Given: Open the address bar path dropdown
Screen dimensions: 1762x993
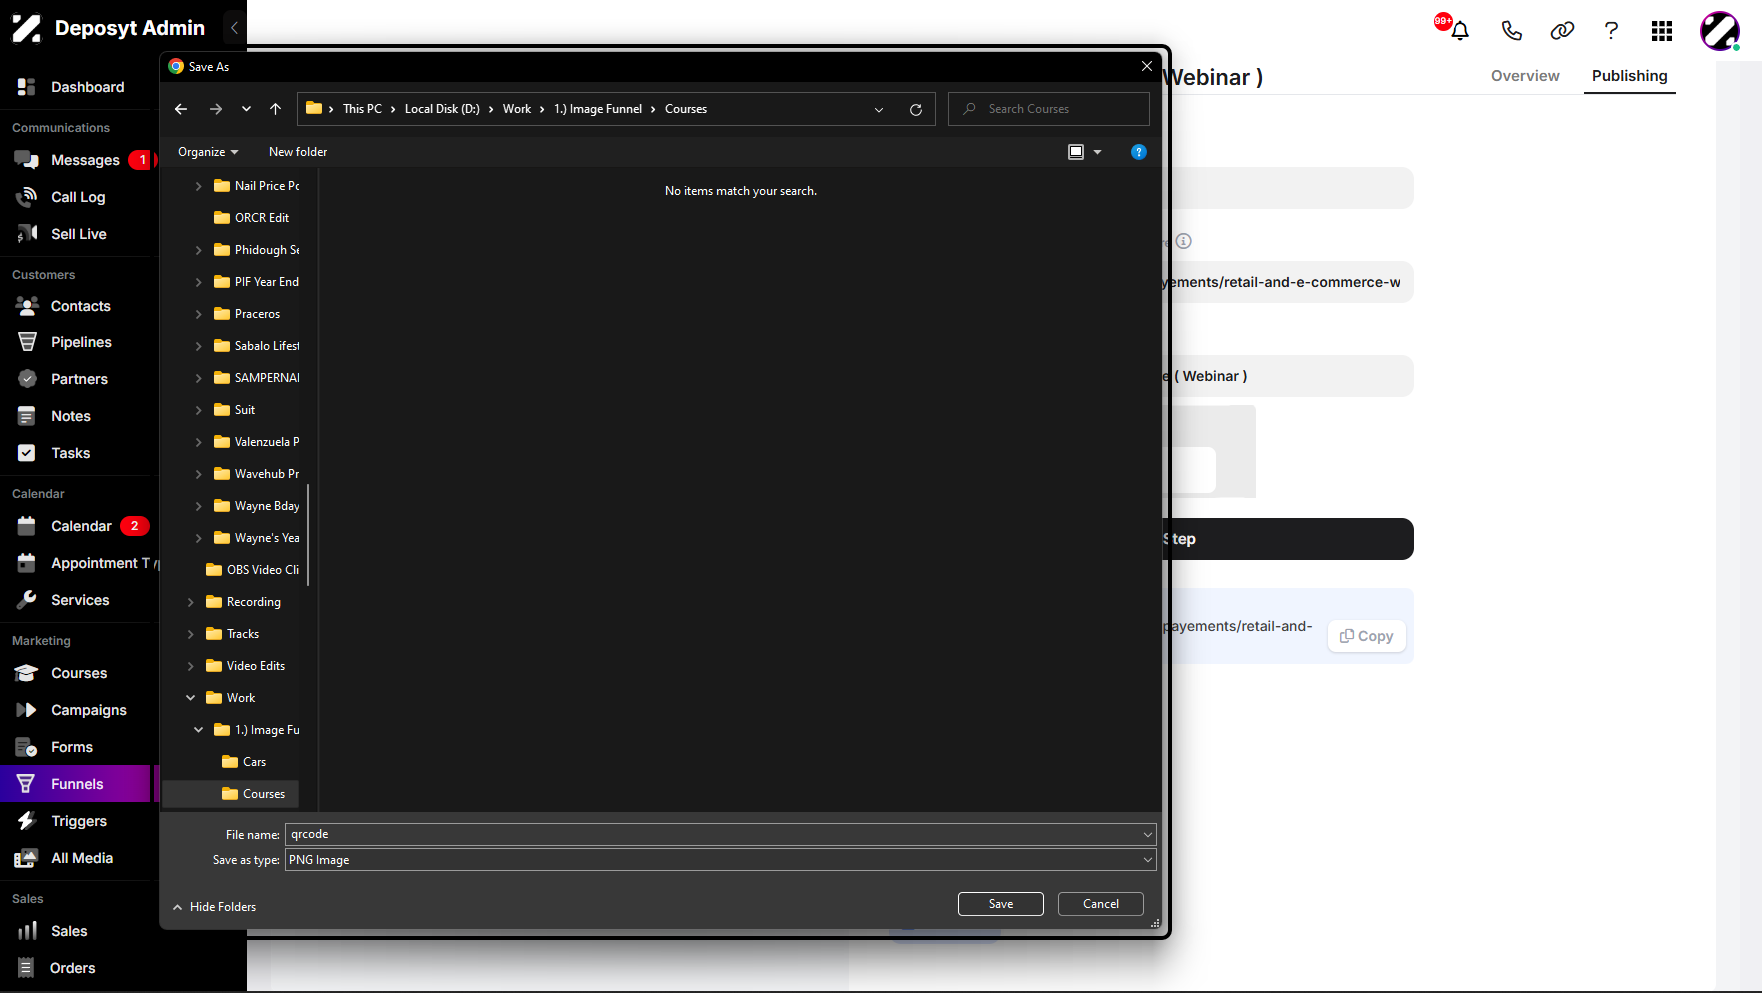Looking at the screenshot, I should pyautogui.click(x=879, y=109).
